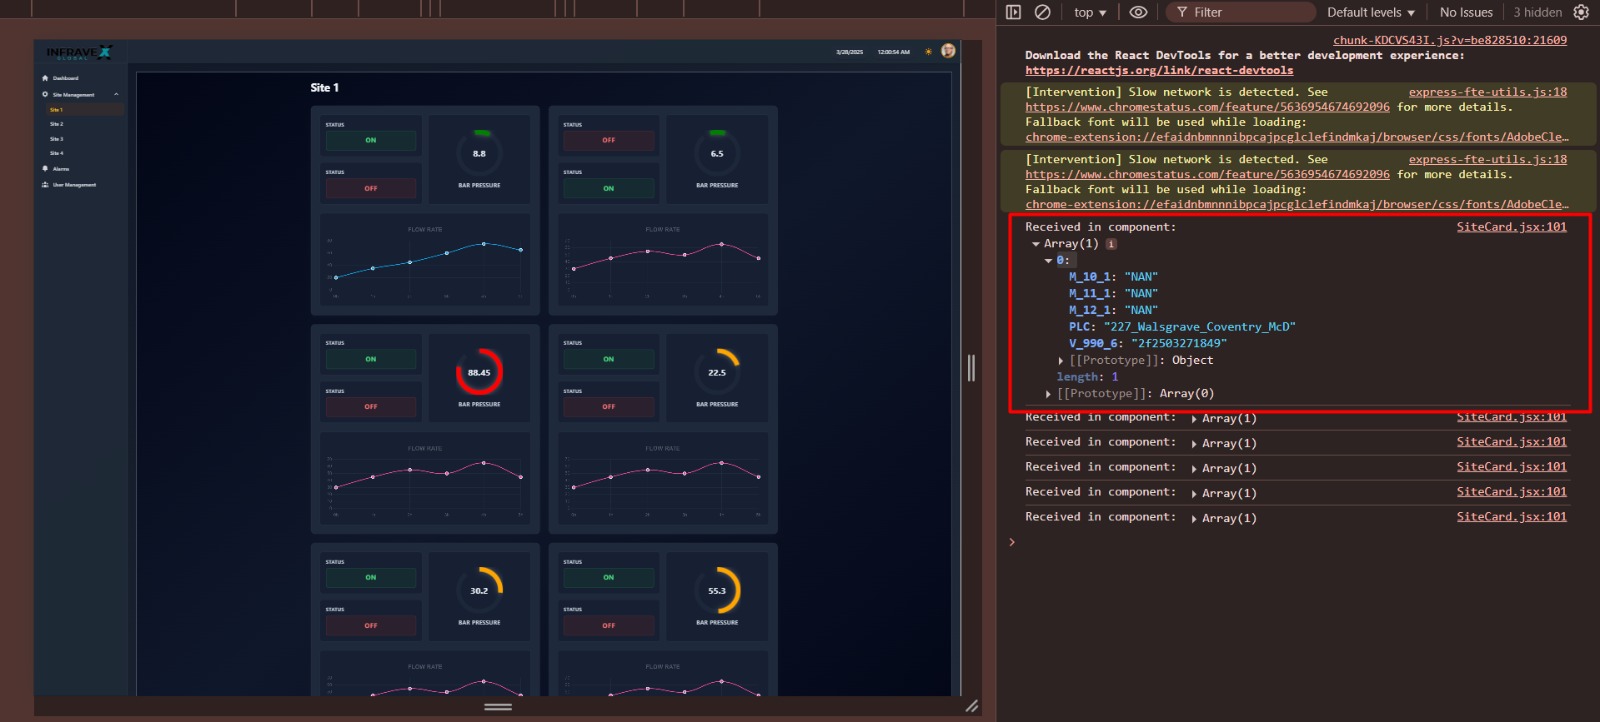Select Site 4 in the sidebar

tap(57, 154)
